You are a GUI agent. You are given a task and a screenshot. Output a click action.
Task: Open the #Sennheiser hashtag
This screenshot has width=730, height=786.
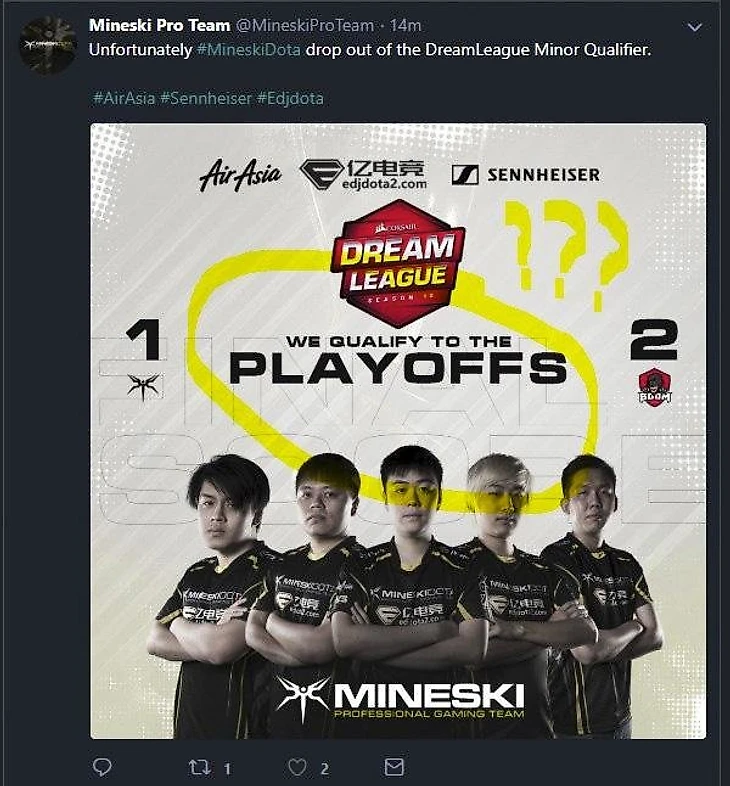[206, 98]
